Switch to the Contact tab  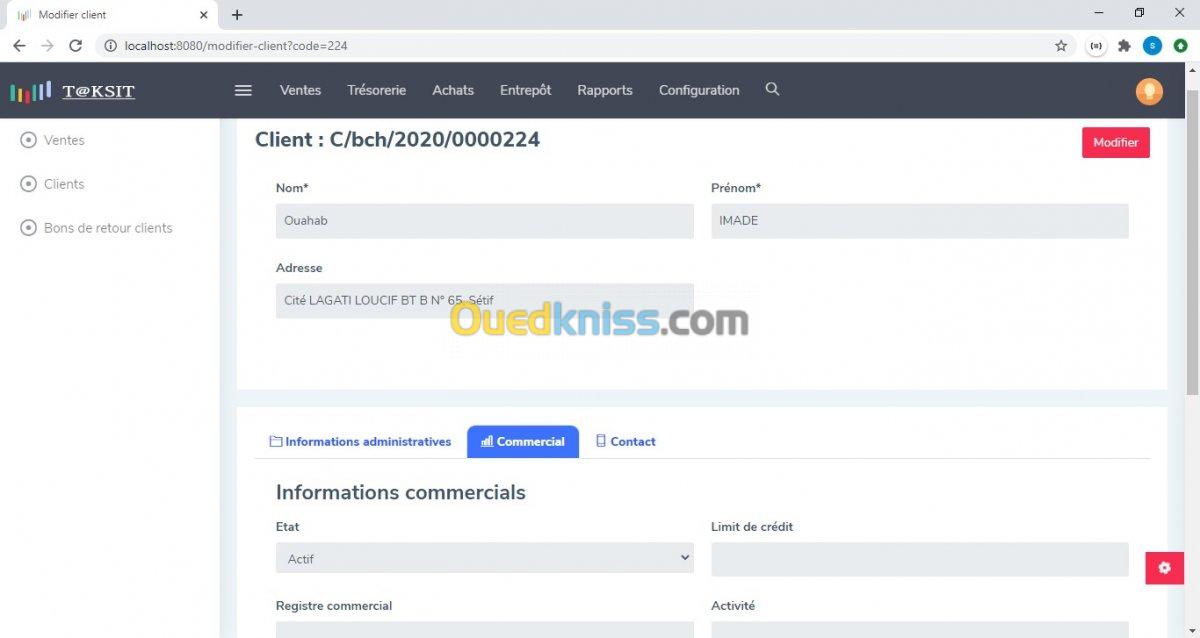(626, 441)
